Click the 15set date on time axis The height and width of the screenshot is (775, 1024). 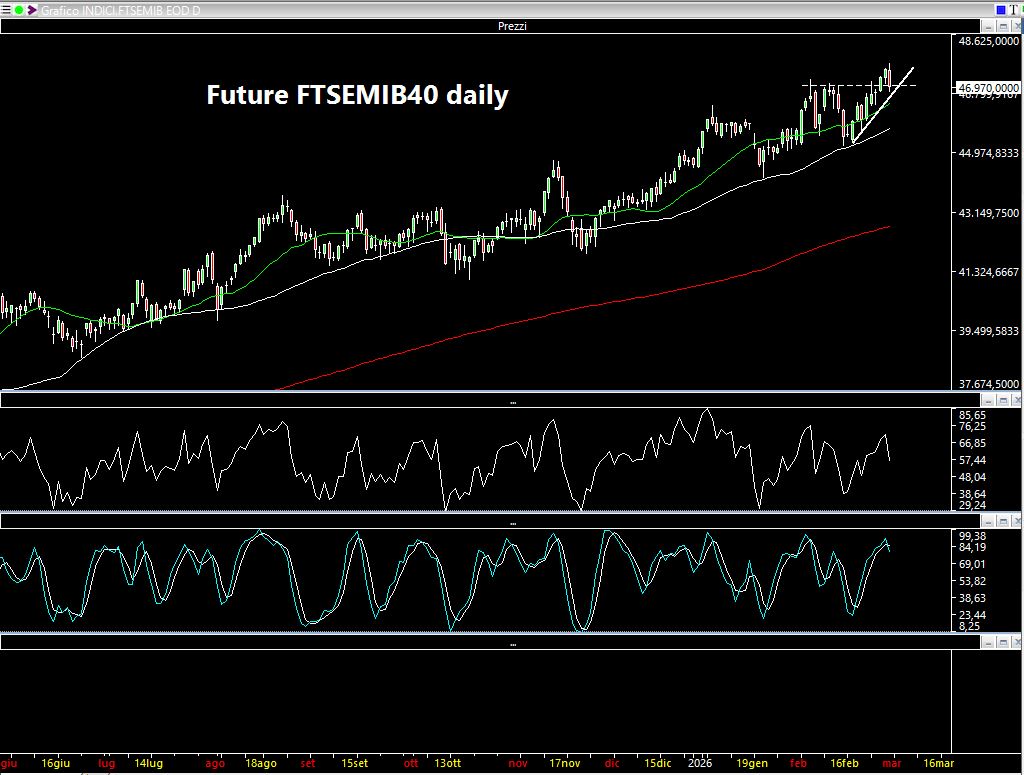354,763
